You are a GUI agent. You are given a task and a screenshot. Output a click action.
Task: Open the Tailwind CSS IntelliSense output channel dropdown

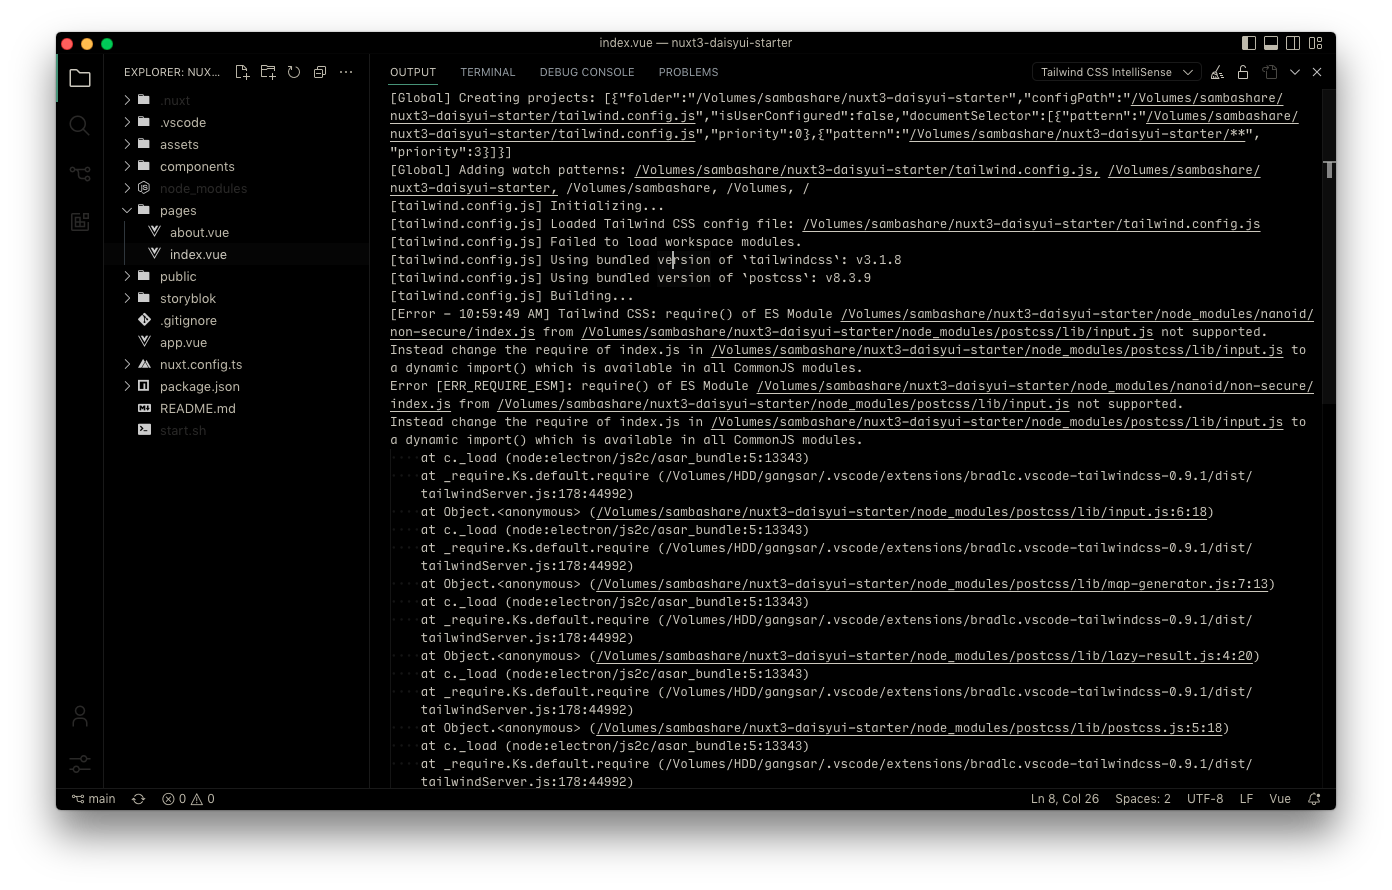(1115, 72)
